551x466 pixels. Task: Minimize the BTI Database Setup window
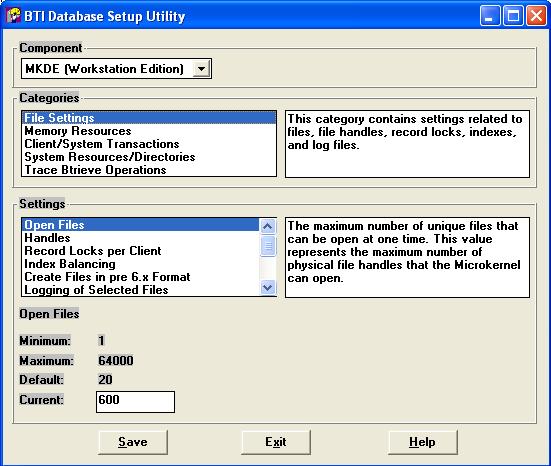click(x=490, y=16)
